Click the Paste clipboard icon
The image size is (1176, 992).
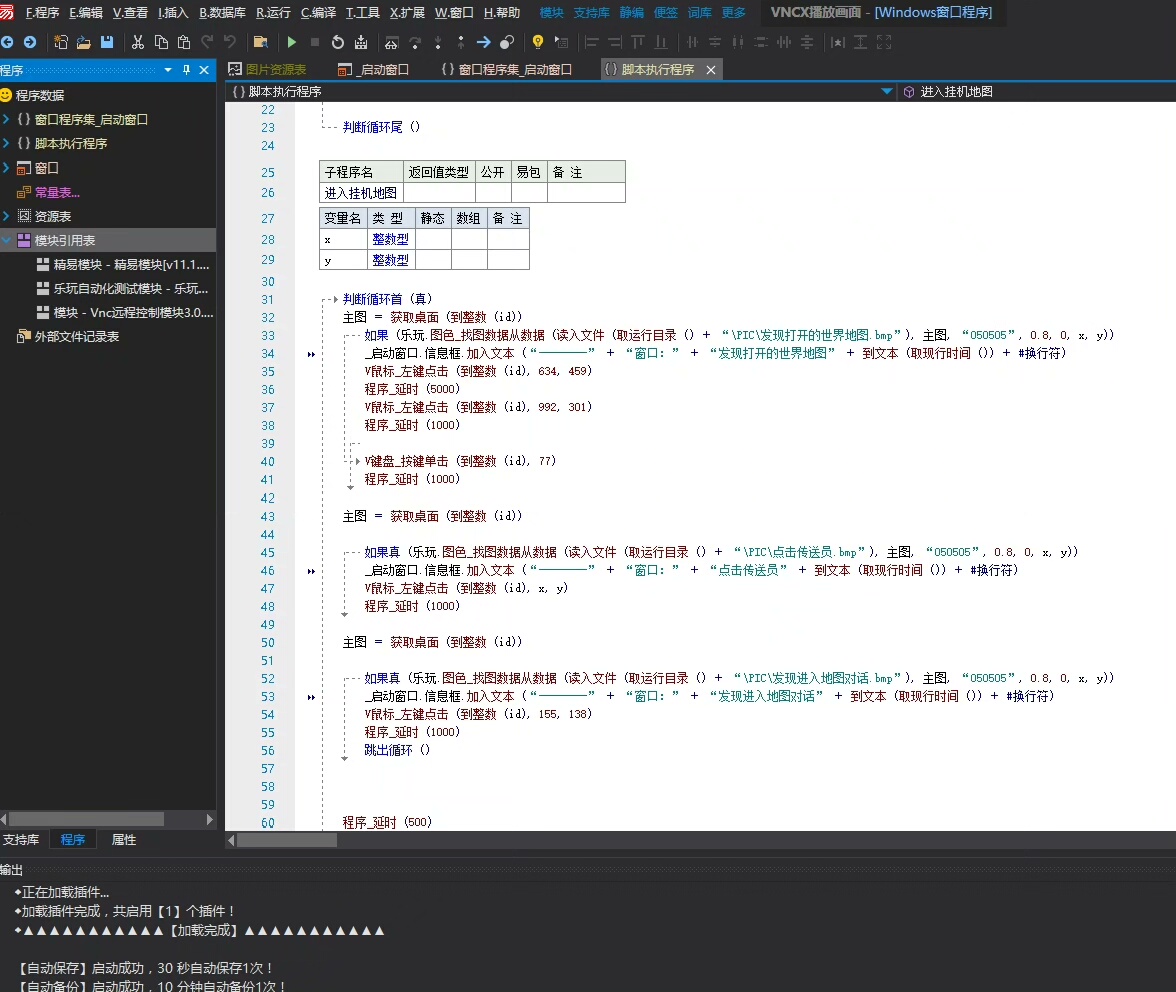pyautogui.click(x=183, y=42)
